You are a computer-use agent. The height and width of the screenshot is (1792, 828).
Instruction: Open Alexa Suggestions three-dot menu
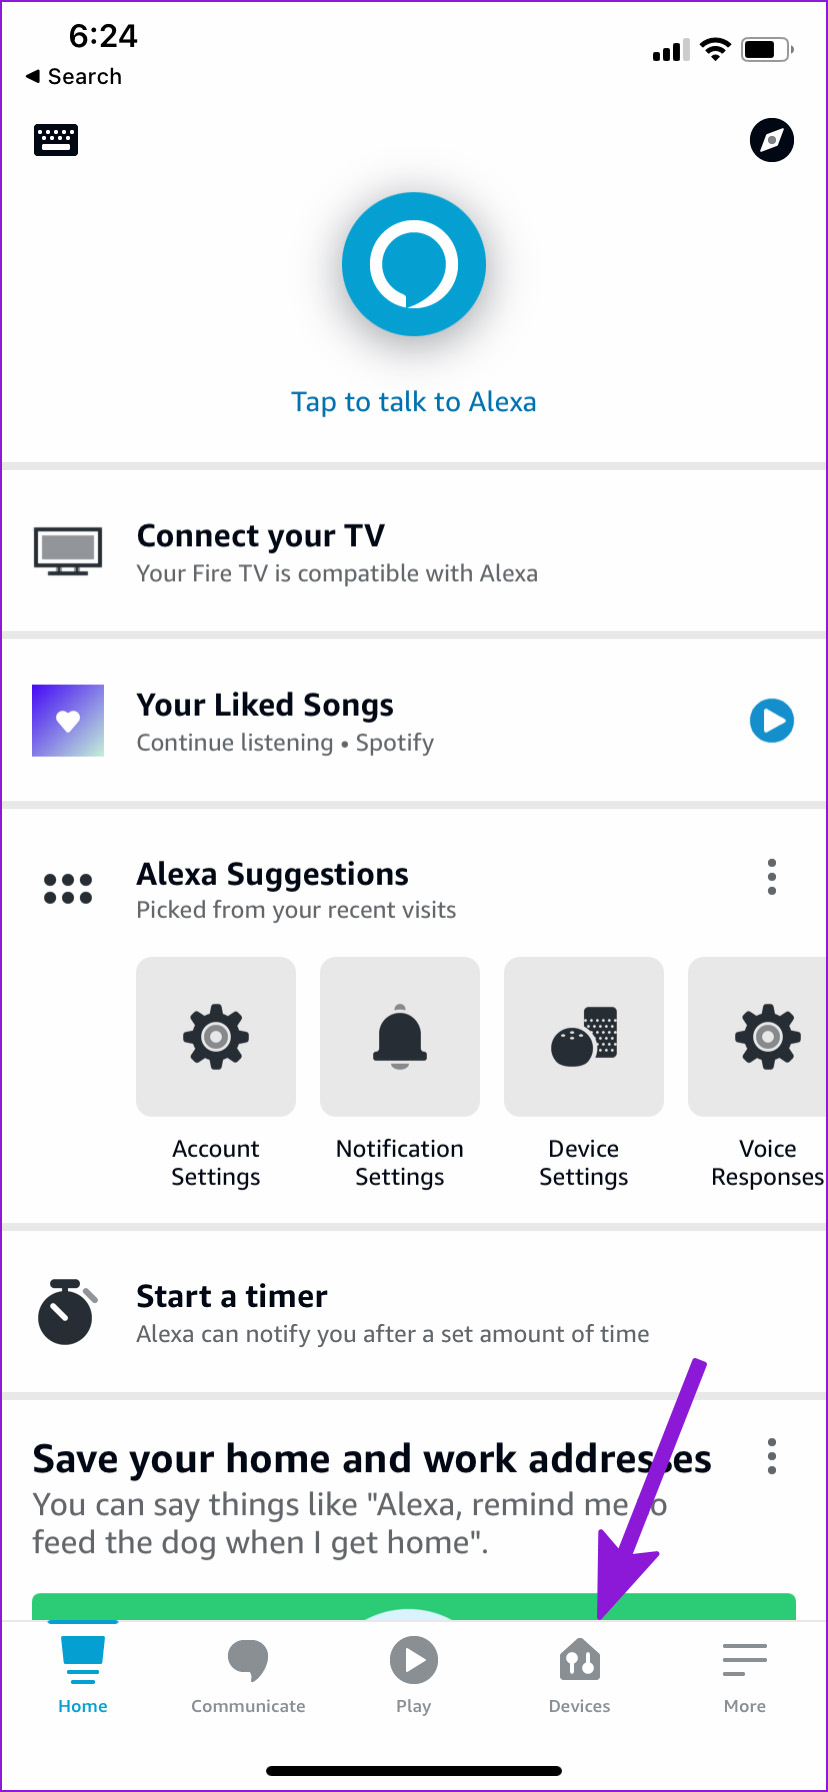pos(771,877)
